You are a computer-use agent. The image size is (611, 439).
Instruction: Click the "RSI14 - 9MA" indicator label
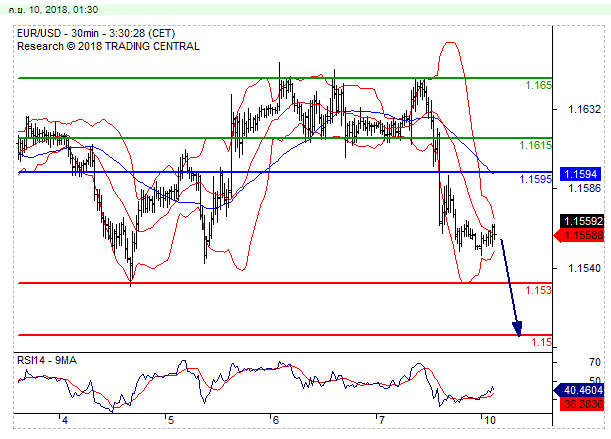point(47,361)
